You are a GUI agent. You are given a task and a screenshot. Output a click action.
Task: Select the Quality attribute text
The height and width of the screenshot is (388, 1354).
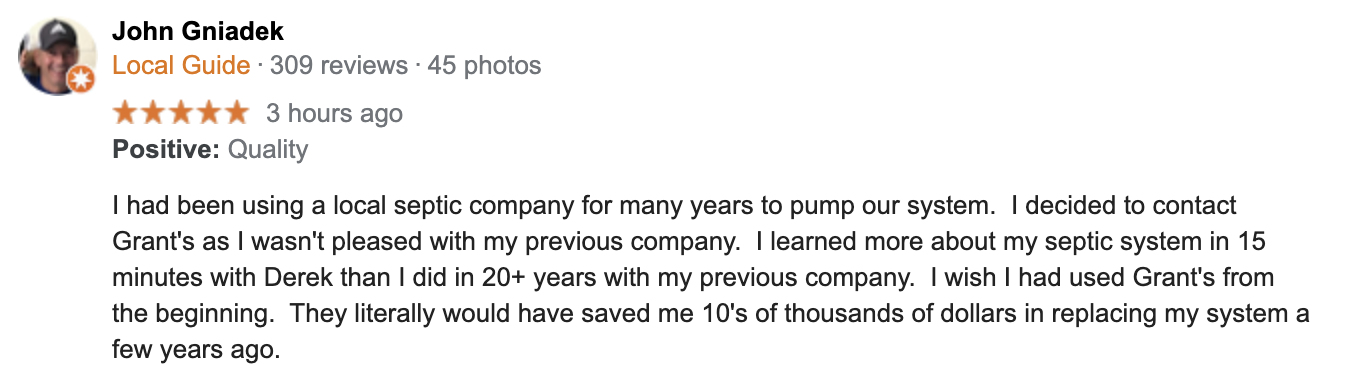pos(268,150)
